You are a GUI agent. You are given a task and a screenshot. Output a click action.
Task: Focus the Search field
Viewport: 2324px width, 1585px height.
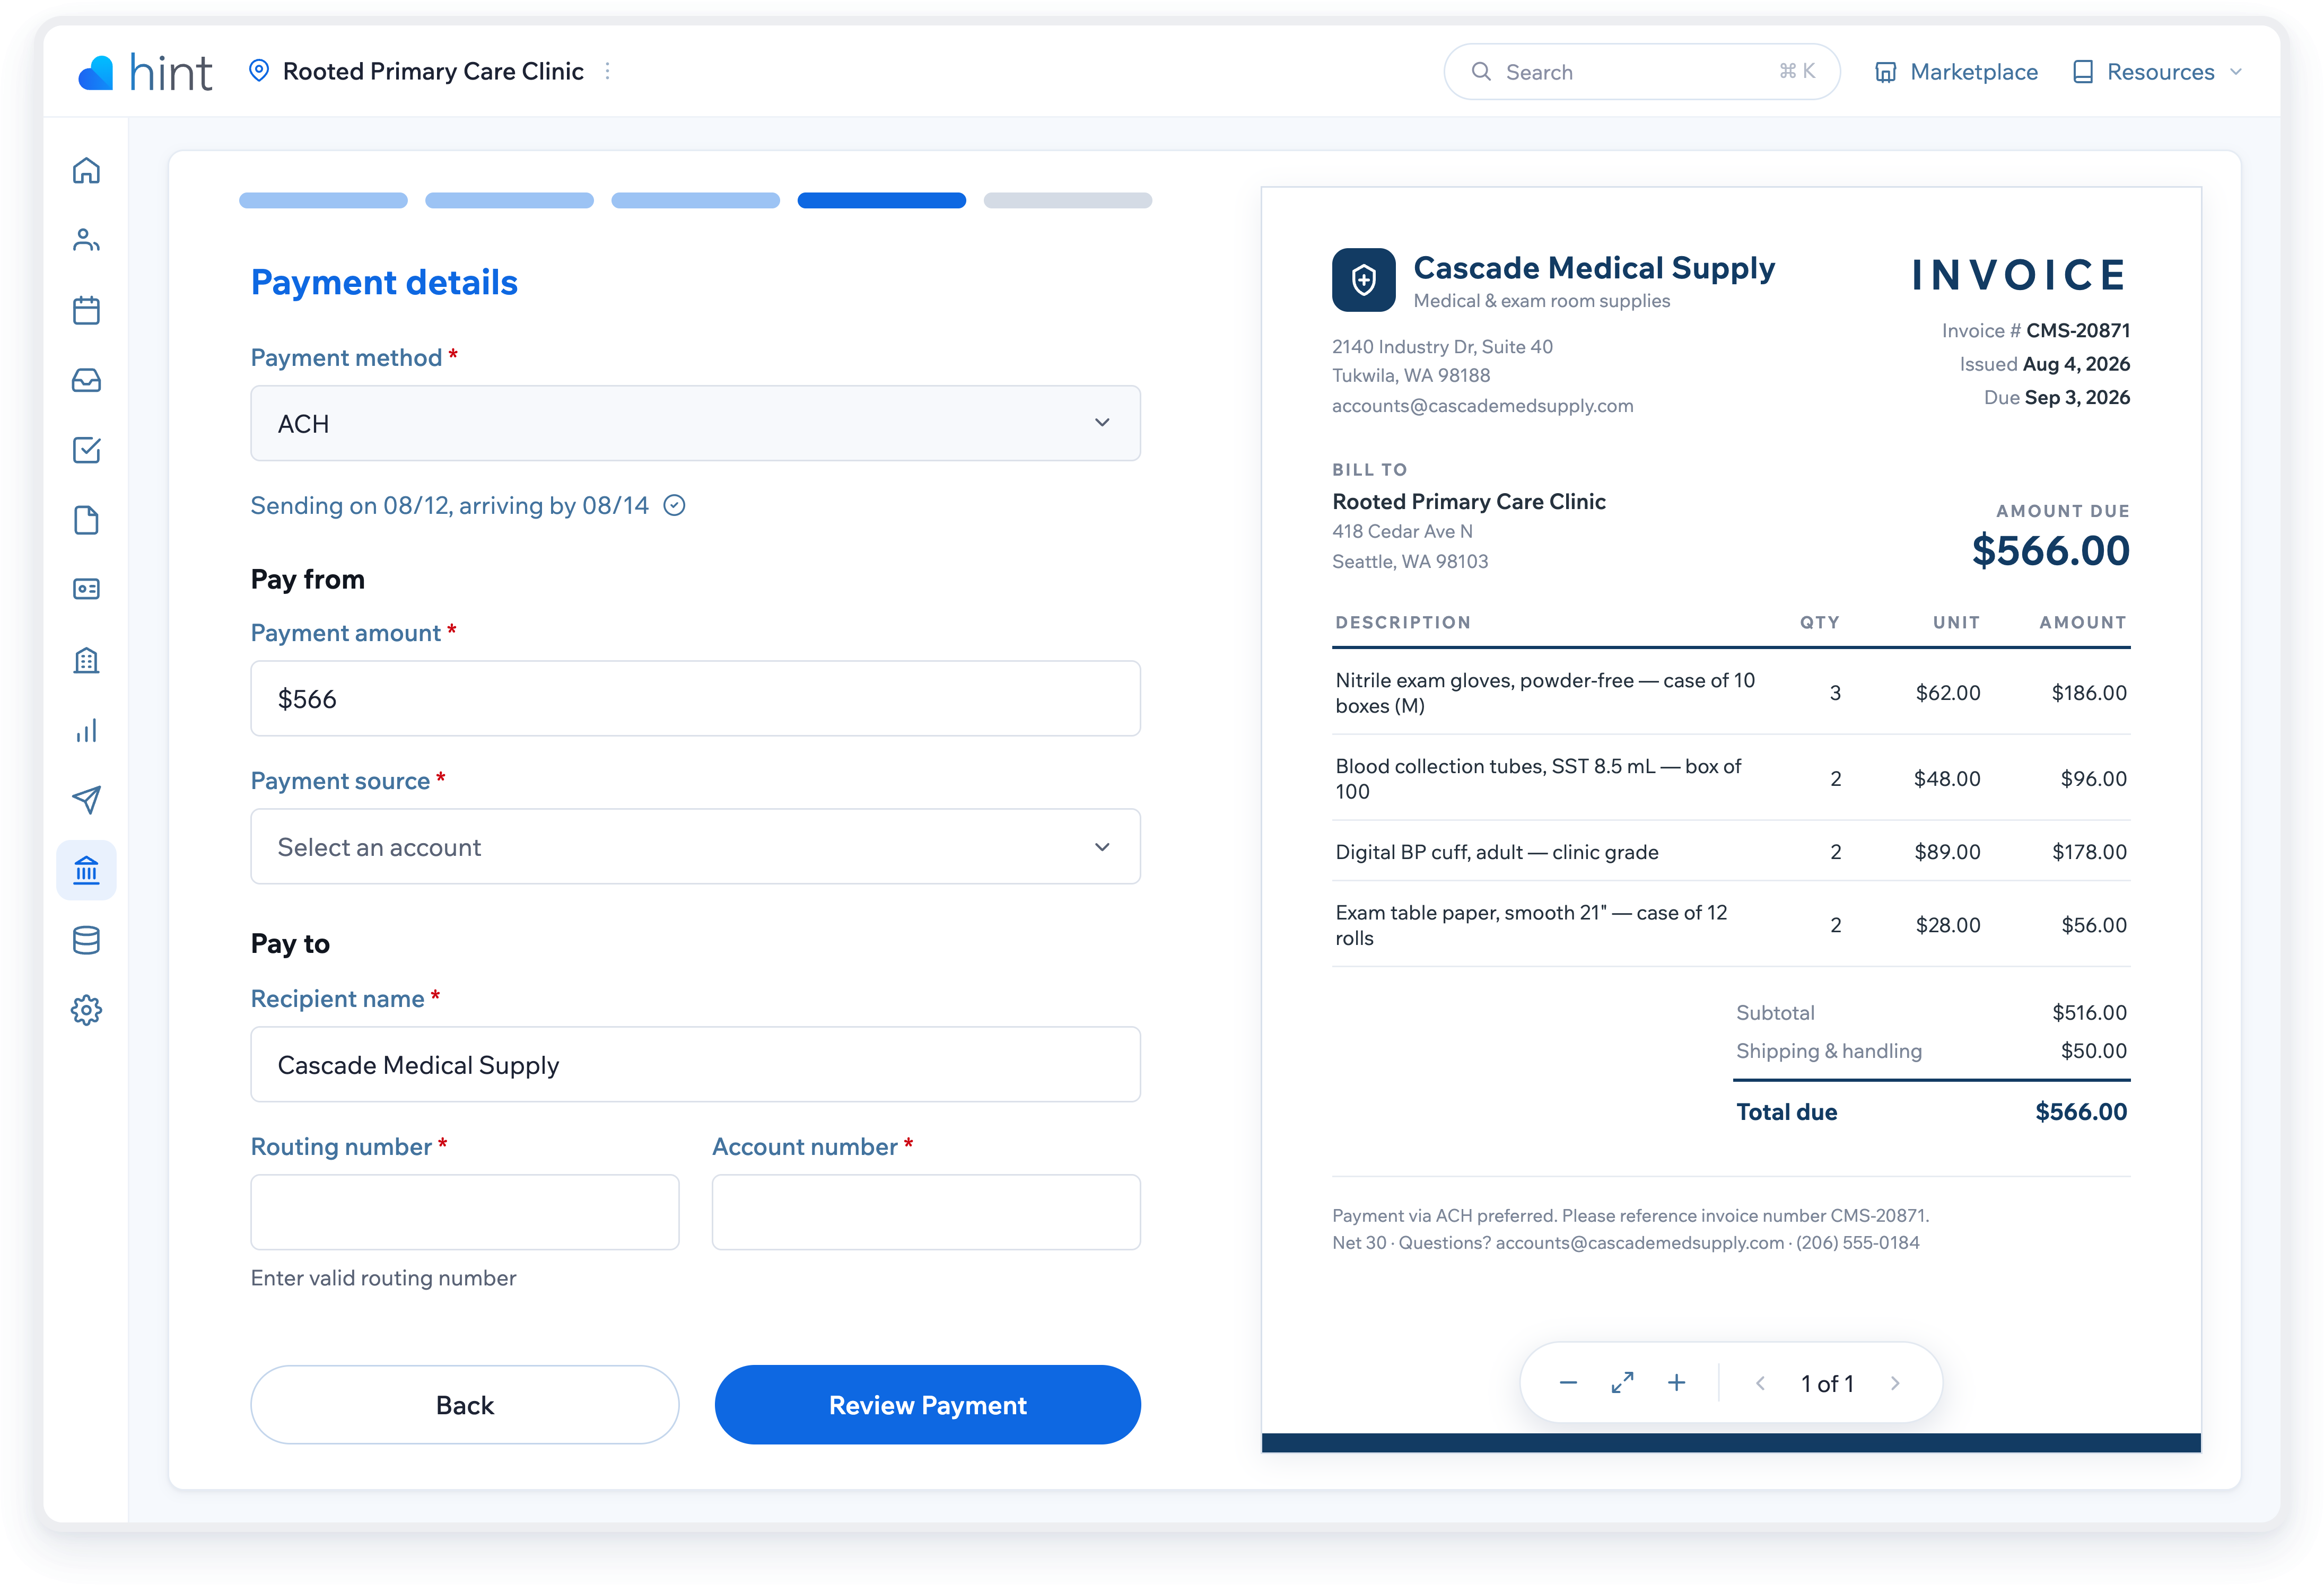point(1641,72)
